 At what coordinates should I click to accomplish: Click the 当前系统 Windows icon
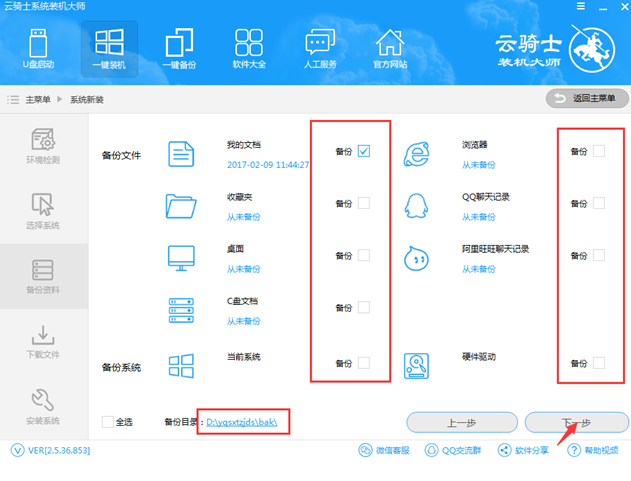tap(181, 366)
